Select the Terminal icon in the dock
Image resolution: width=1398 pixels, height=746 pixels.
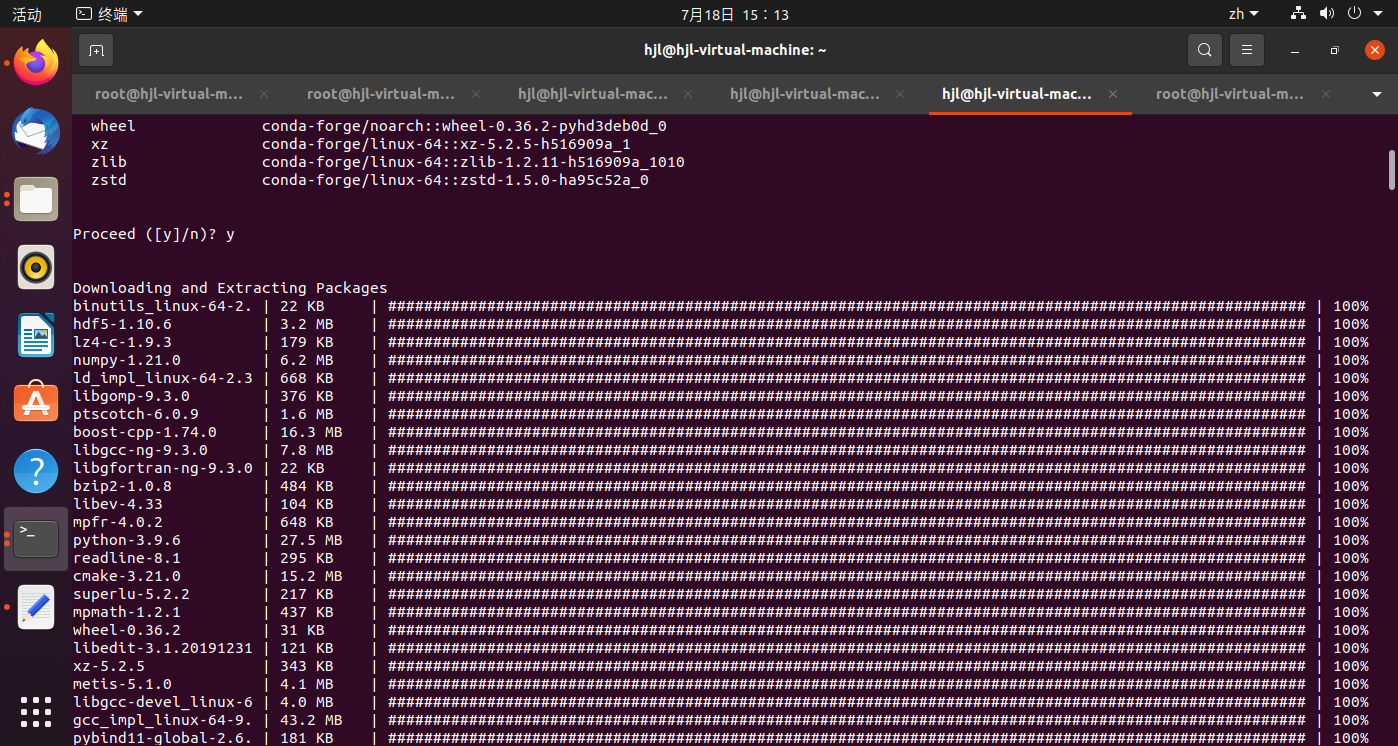pos(35,537)
